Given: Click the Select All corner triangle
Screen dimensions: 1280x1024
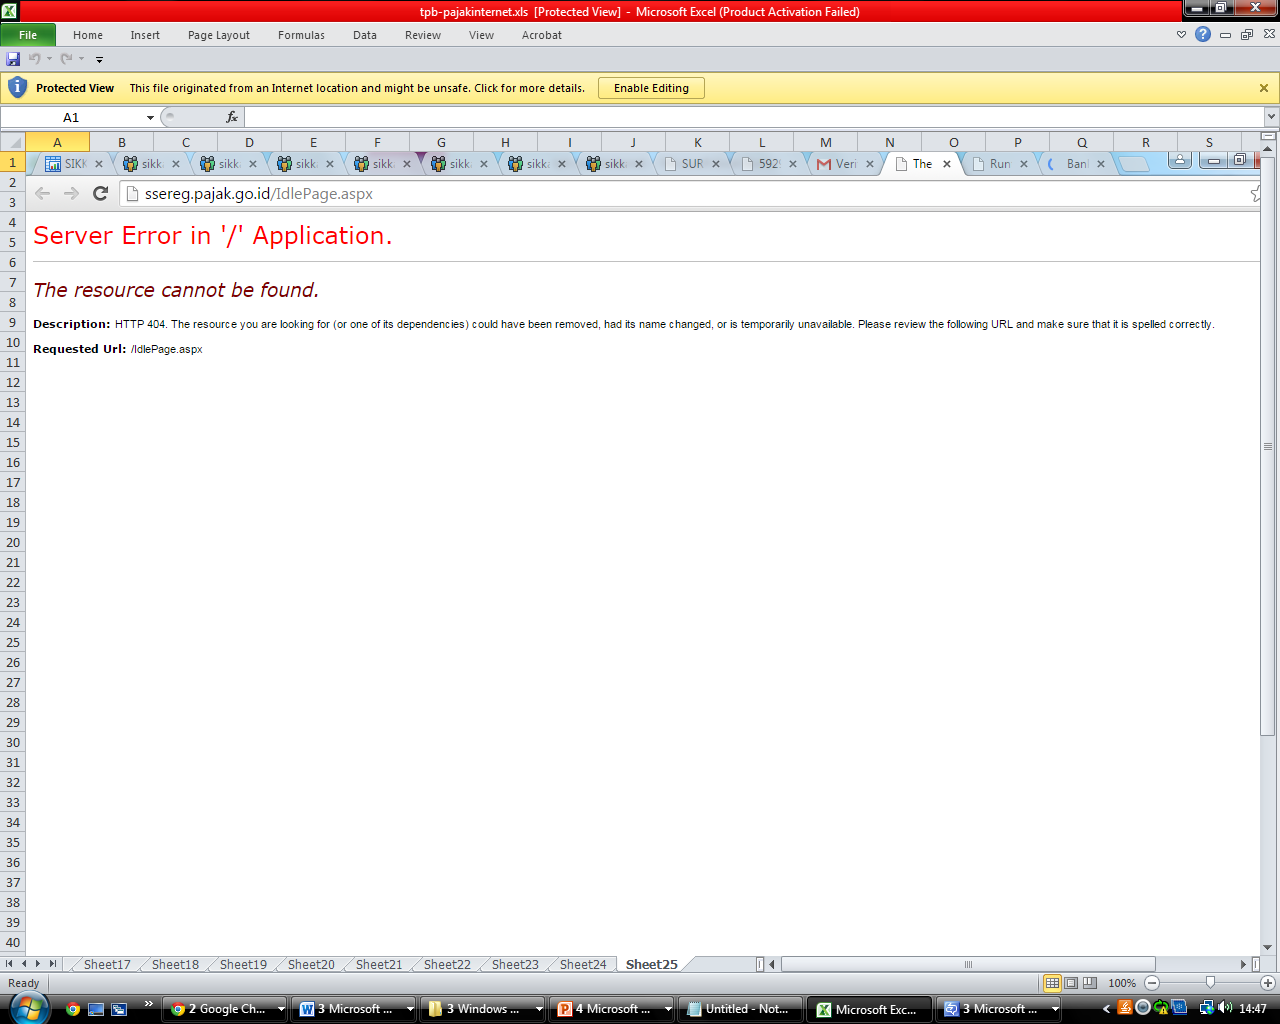Looking at the screenshot, I should [x=13, y=142].
